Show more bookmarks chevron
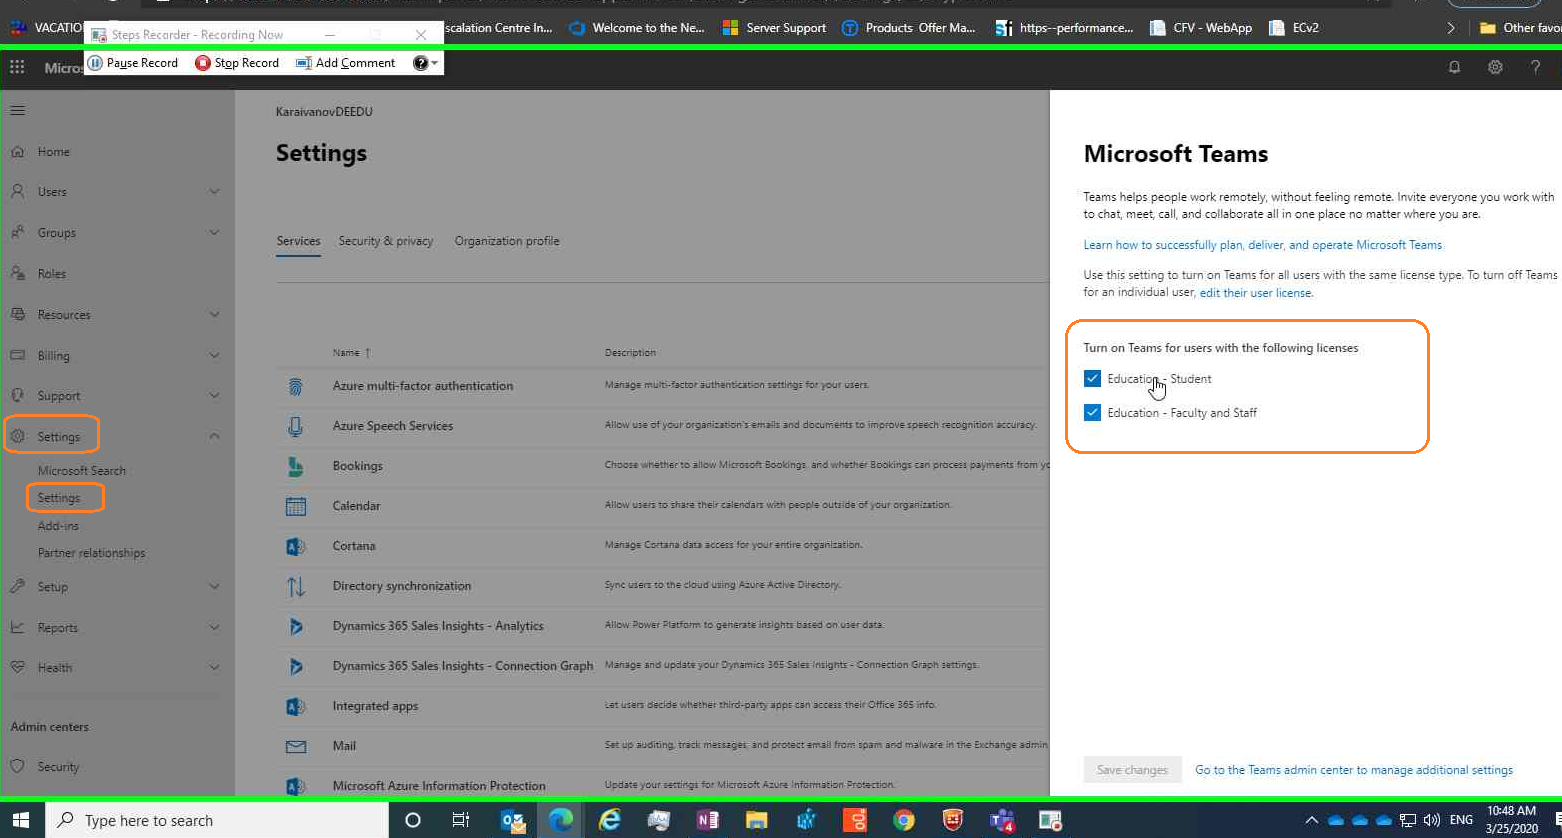The height and width of the screenshot is (838, 1562). click(x=1451, y=28)
